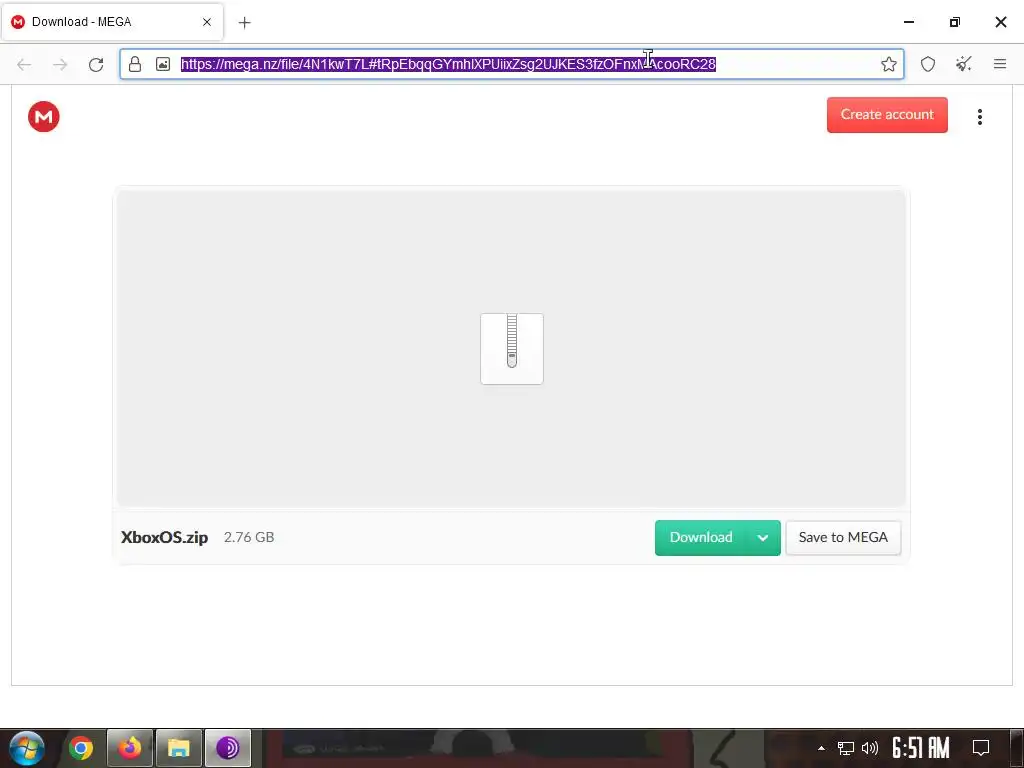Open a new tab with plus button
Image resolution: width=1024 pixels, height=768 pixels.
(244, 23)
